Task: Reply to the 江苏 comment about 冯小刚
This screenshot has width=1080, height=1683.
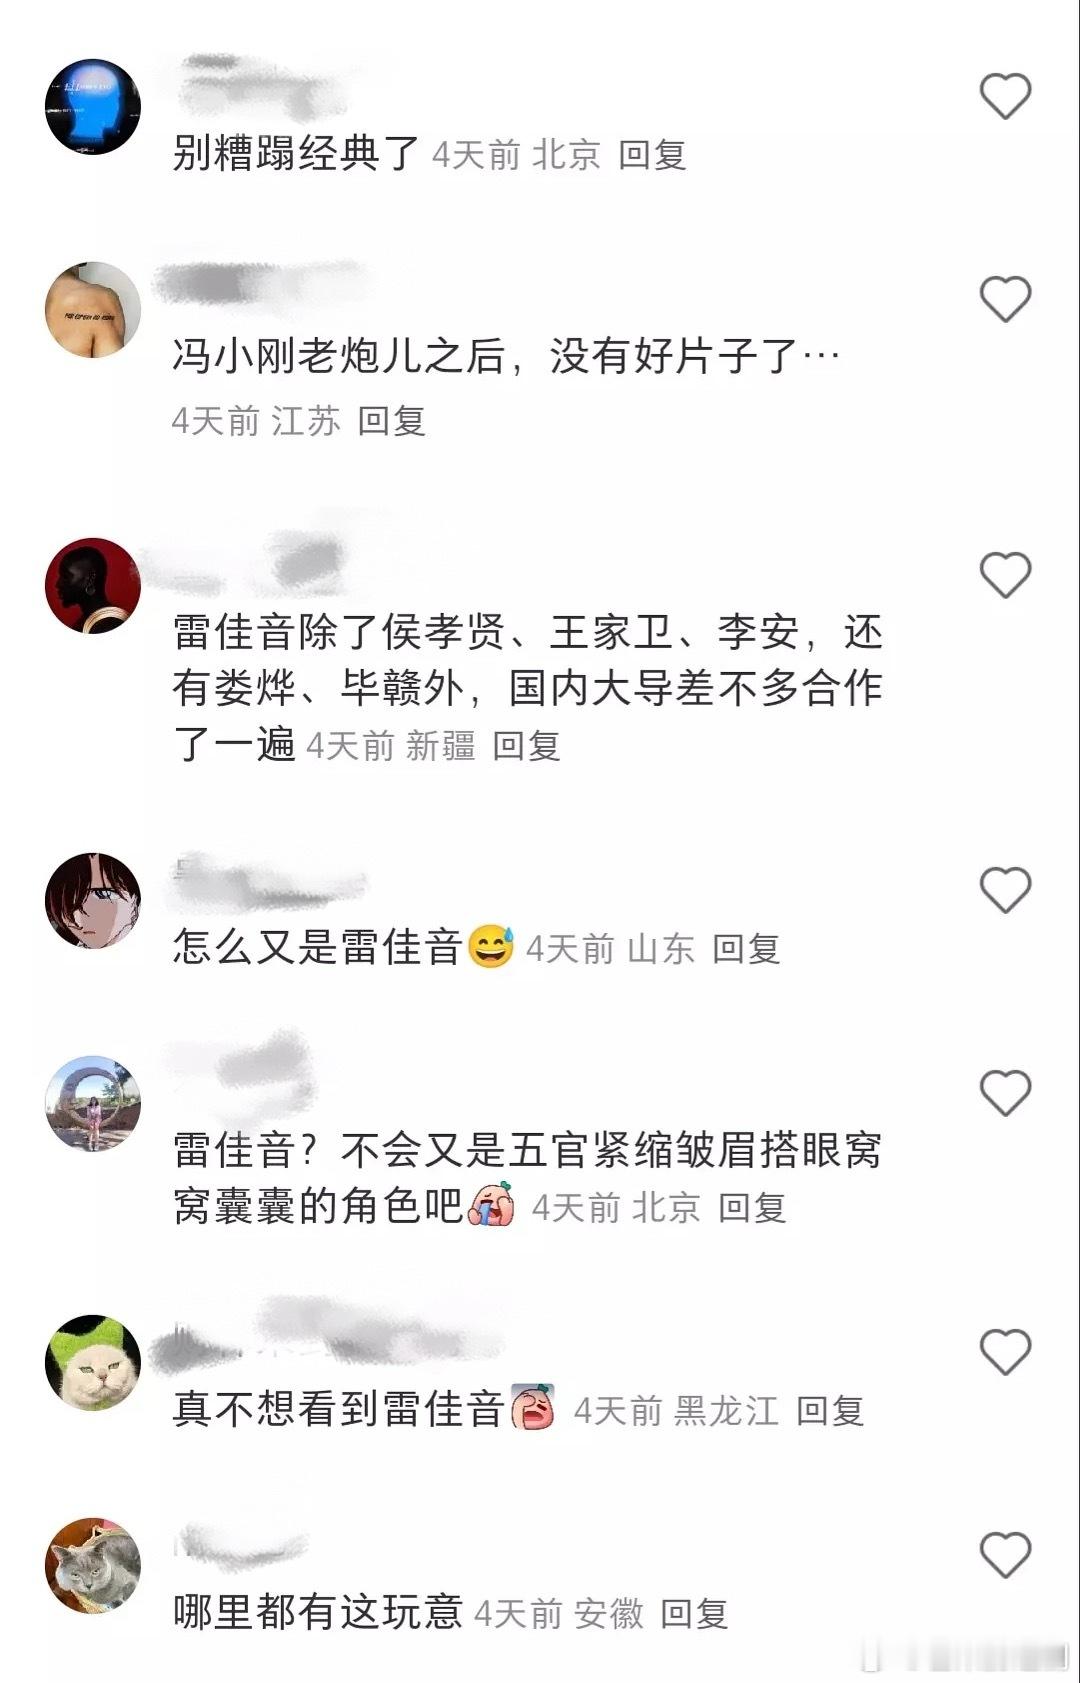Action: pyautogui.click(x=392, y=421)
